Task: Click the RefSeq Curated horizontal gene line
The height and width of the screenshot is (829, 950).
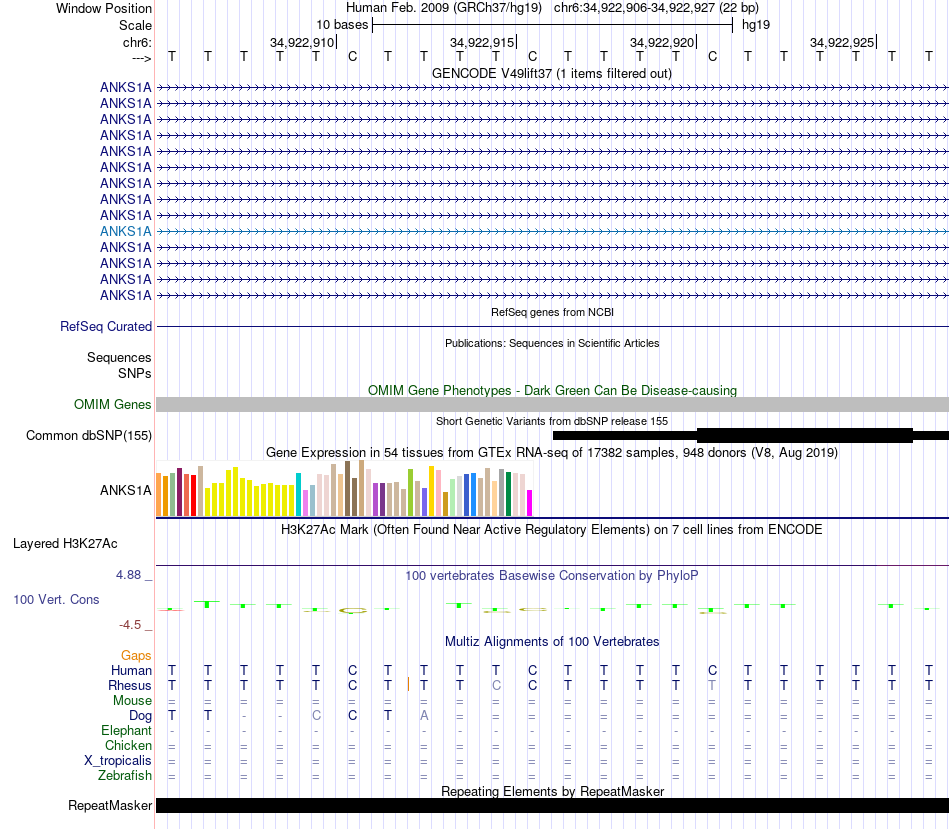Action: click(552, 327)
